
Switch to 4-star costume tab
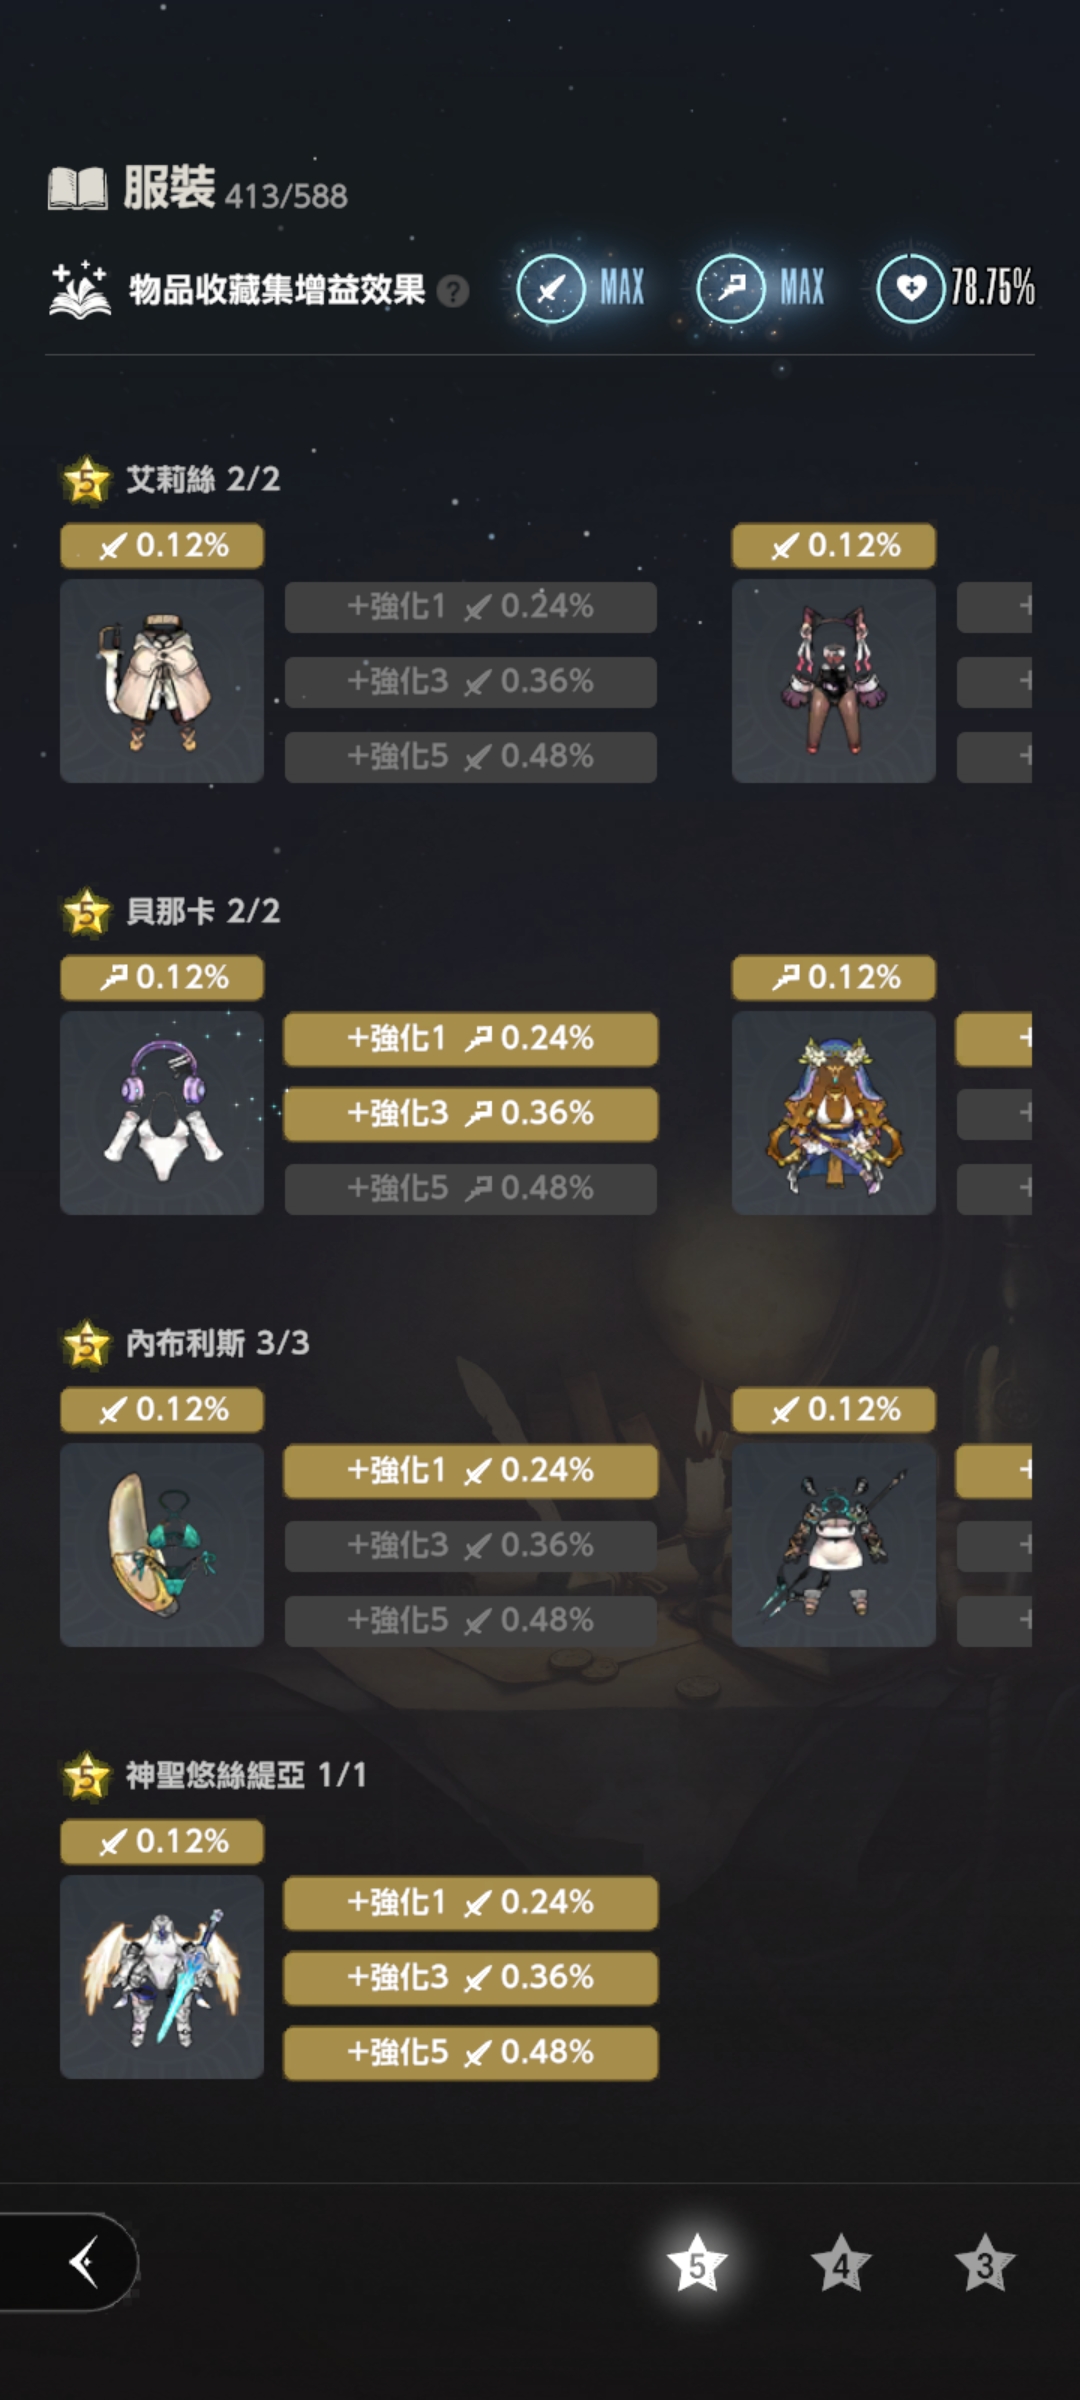pos(841,2264)
